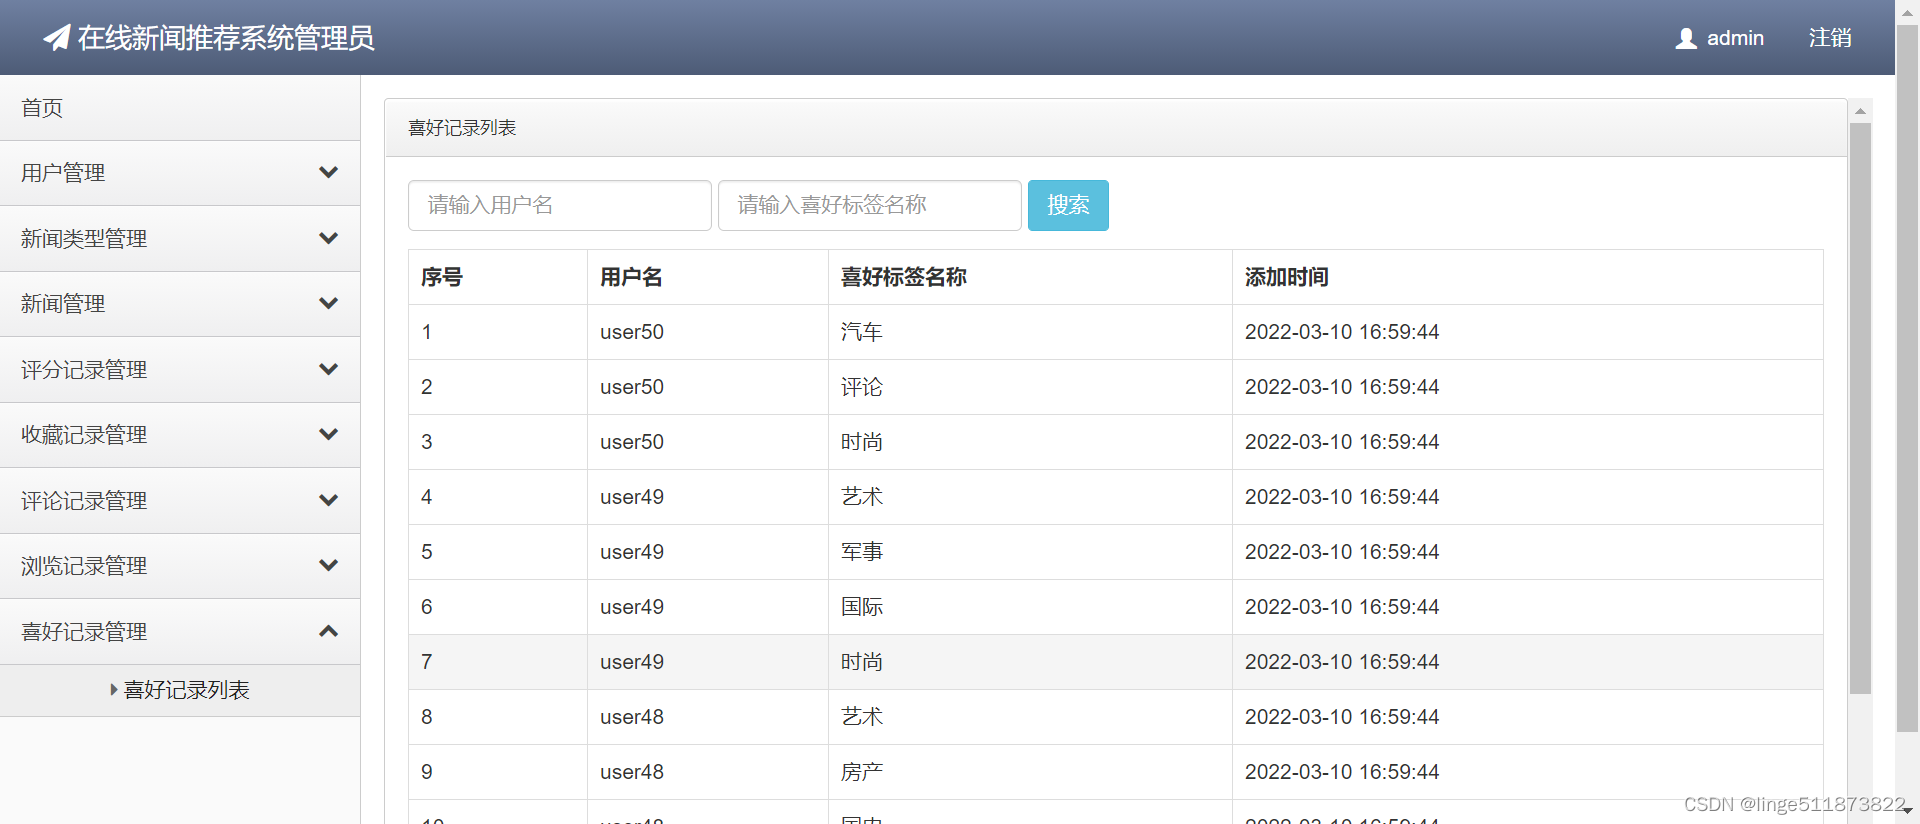Expand the 新闻管理 chevron

(328, 303)
